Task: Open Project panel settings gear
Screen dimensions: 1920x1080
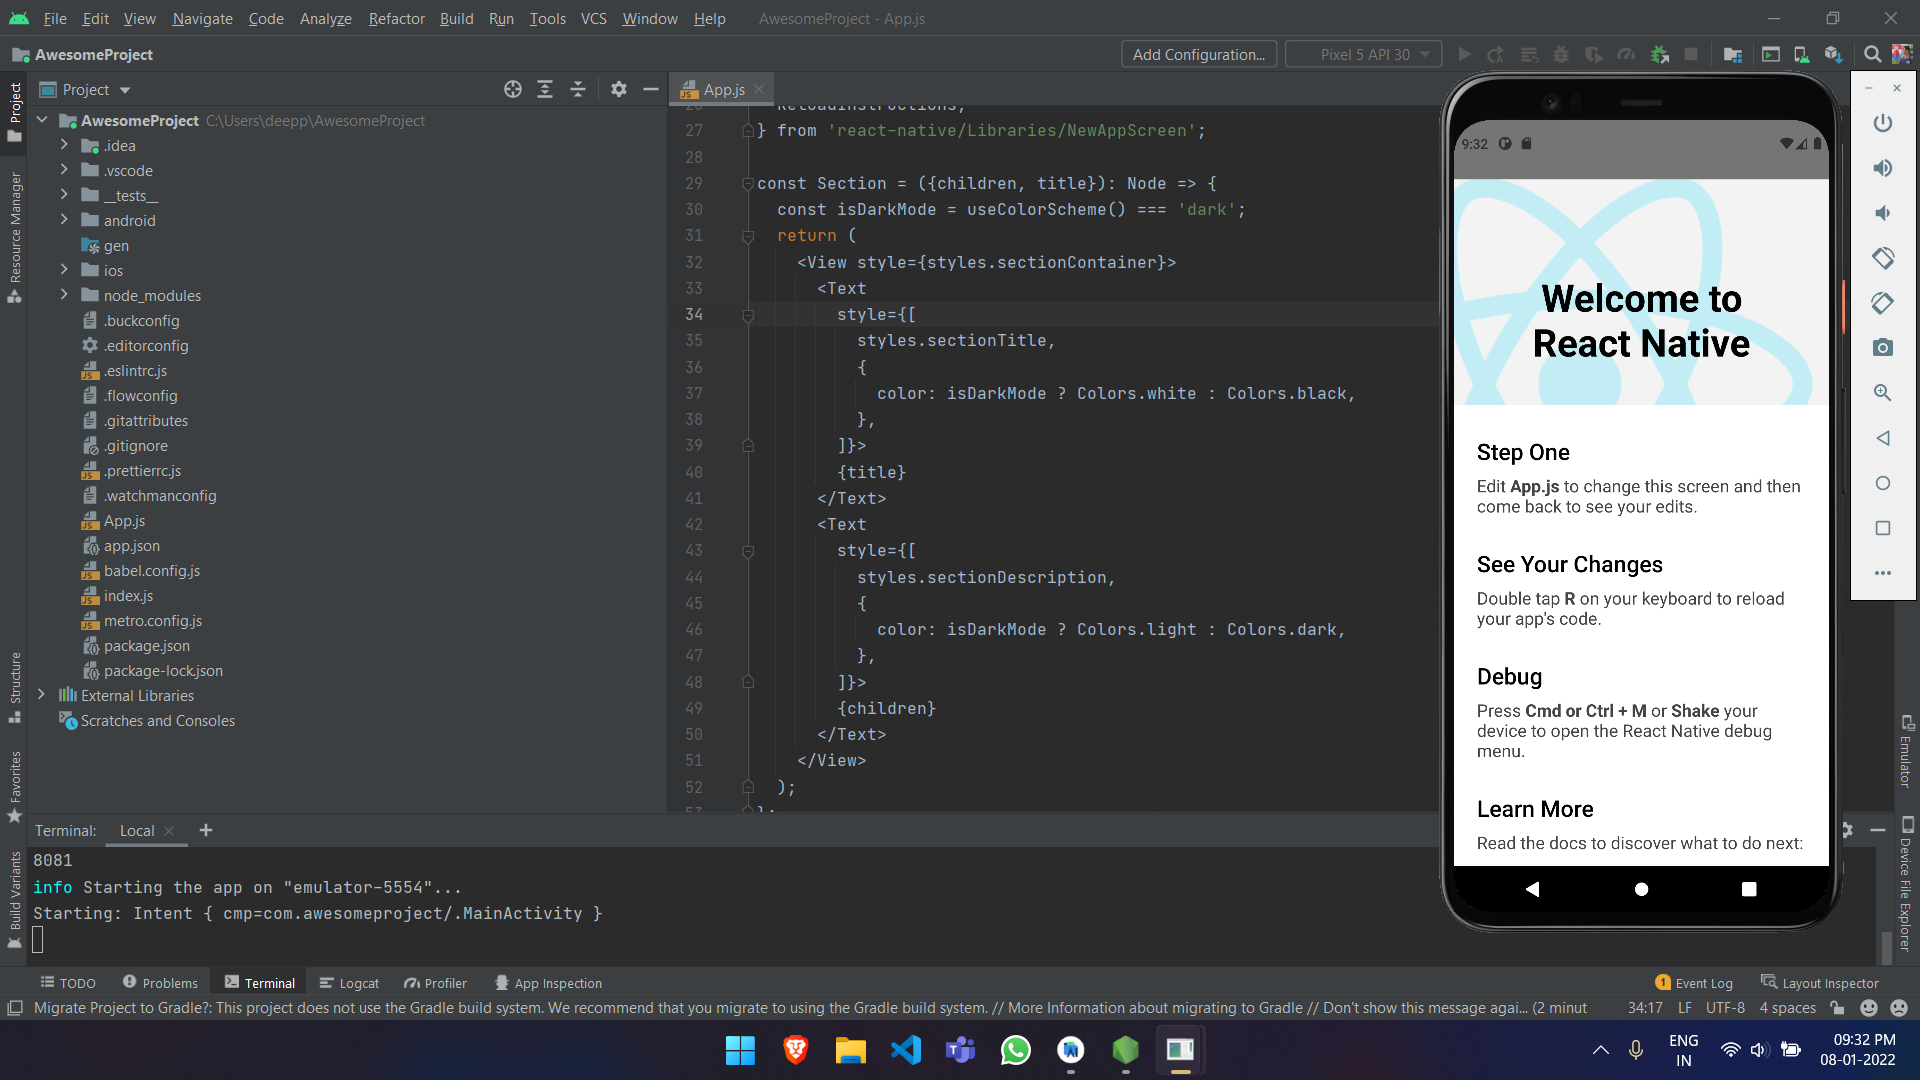Action: pos(619,90)
